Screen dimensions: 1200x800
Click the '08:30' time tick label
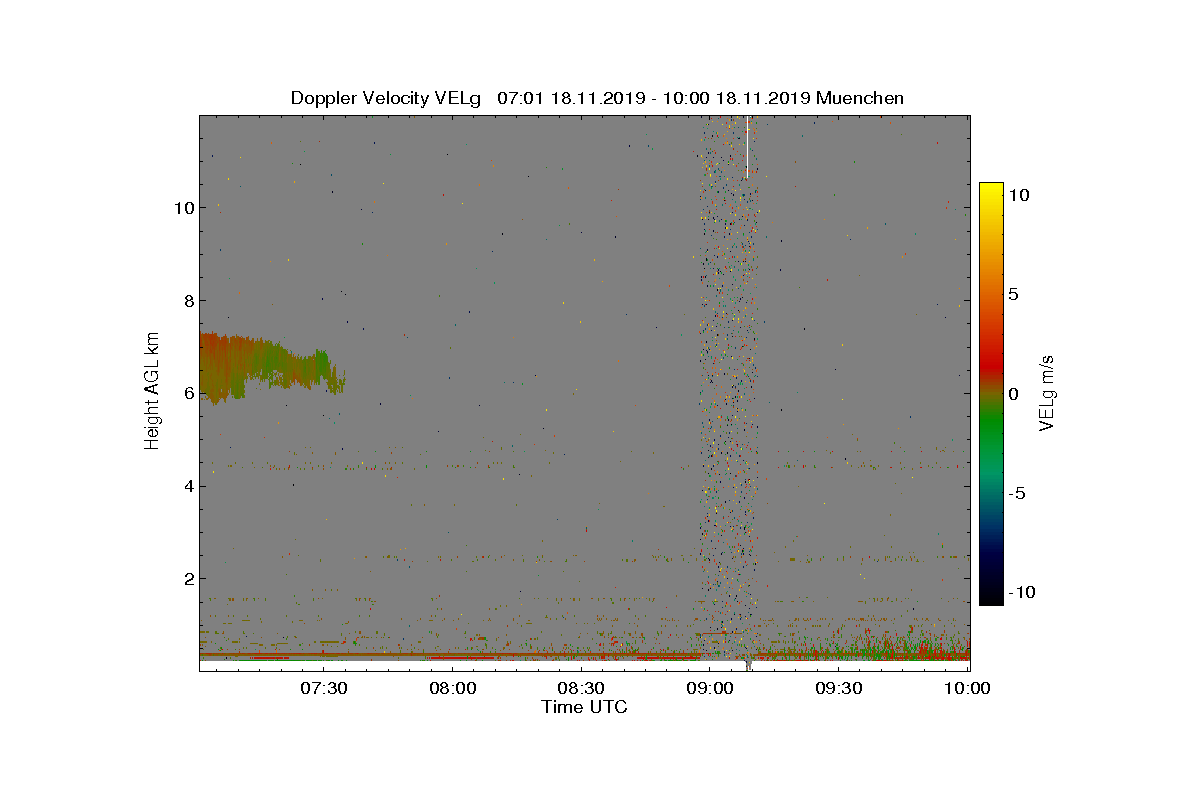pos(581,689)
